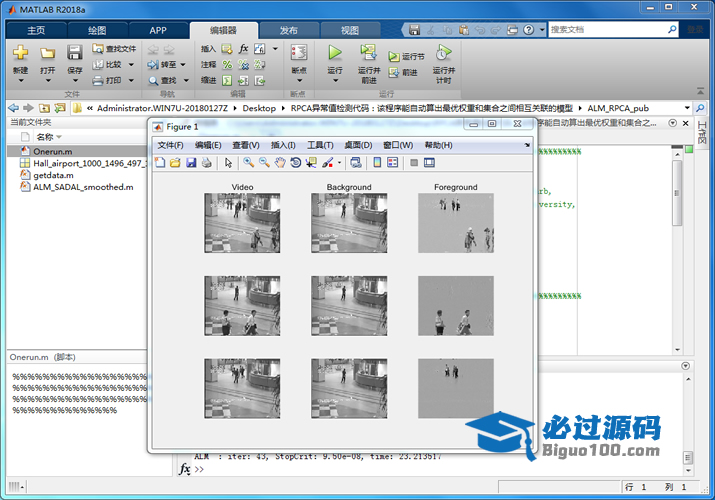Click the Run Section button
This screenshot has width=715, height=500.
[406, 57]
